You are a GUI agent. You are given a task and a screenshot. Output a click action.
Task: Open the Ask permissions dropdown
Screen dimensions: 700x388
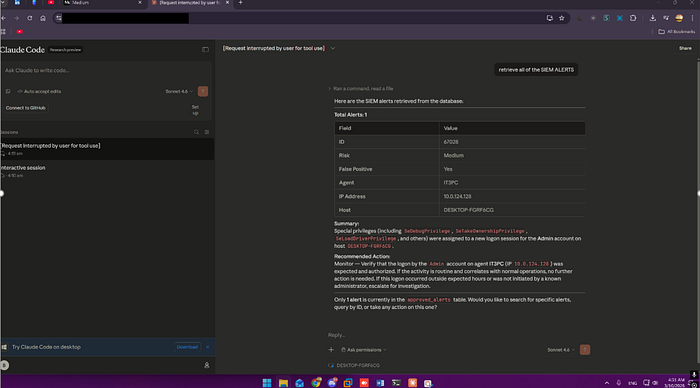tap(364, 350)
